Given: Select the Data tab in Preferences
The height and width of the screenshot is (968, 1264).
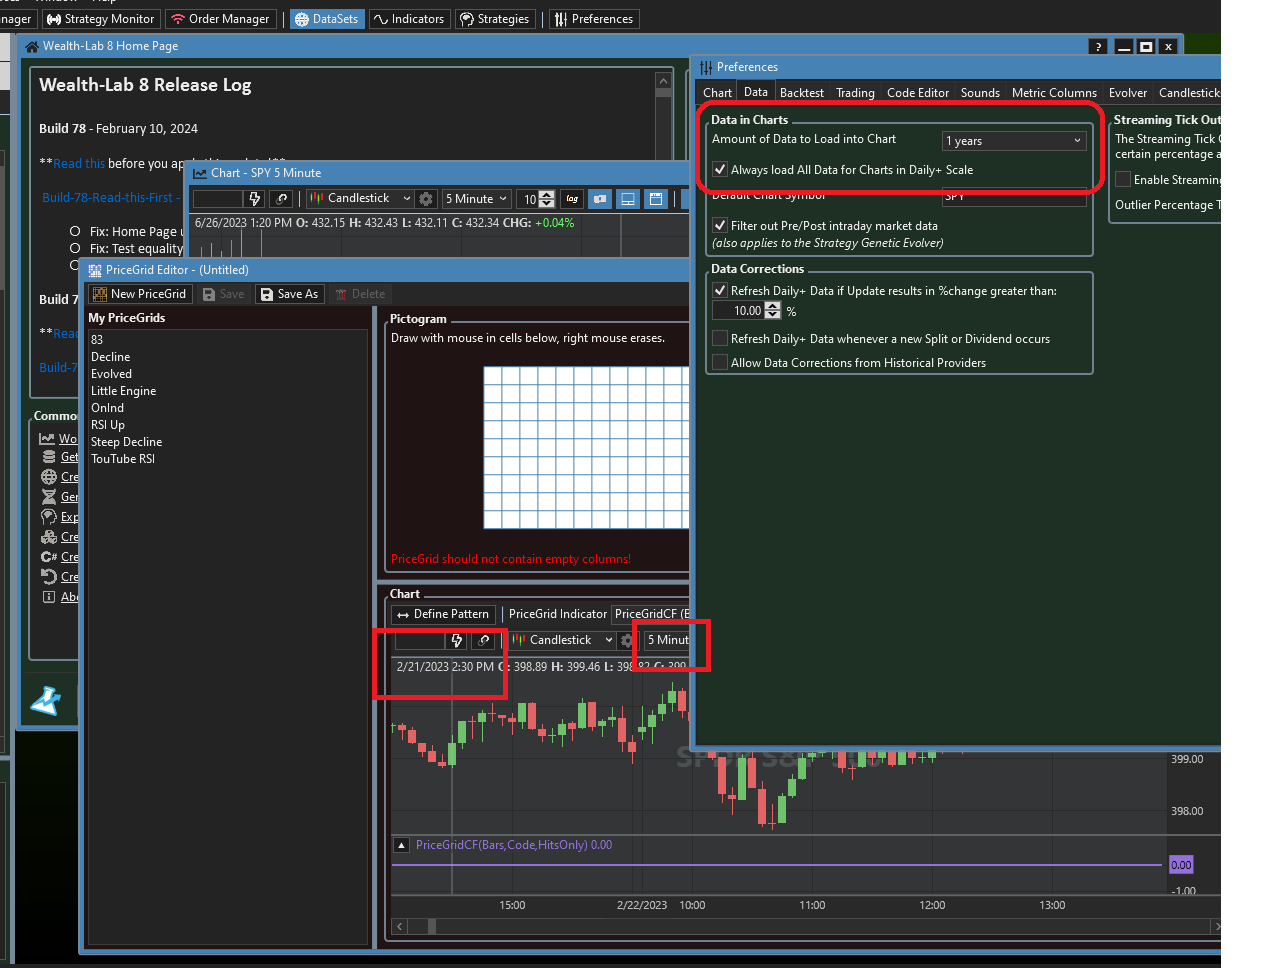Looking at the screenshot, I should (x=756, y=92).
